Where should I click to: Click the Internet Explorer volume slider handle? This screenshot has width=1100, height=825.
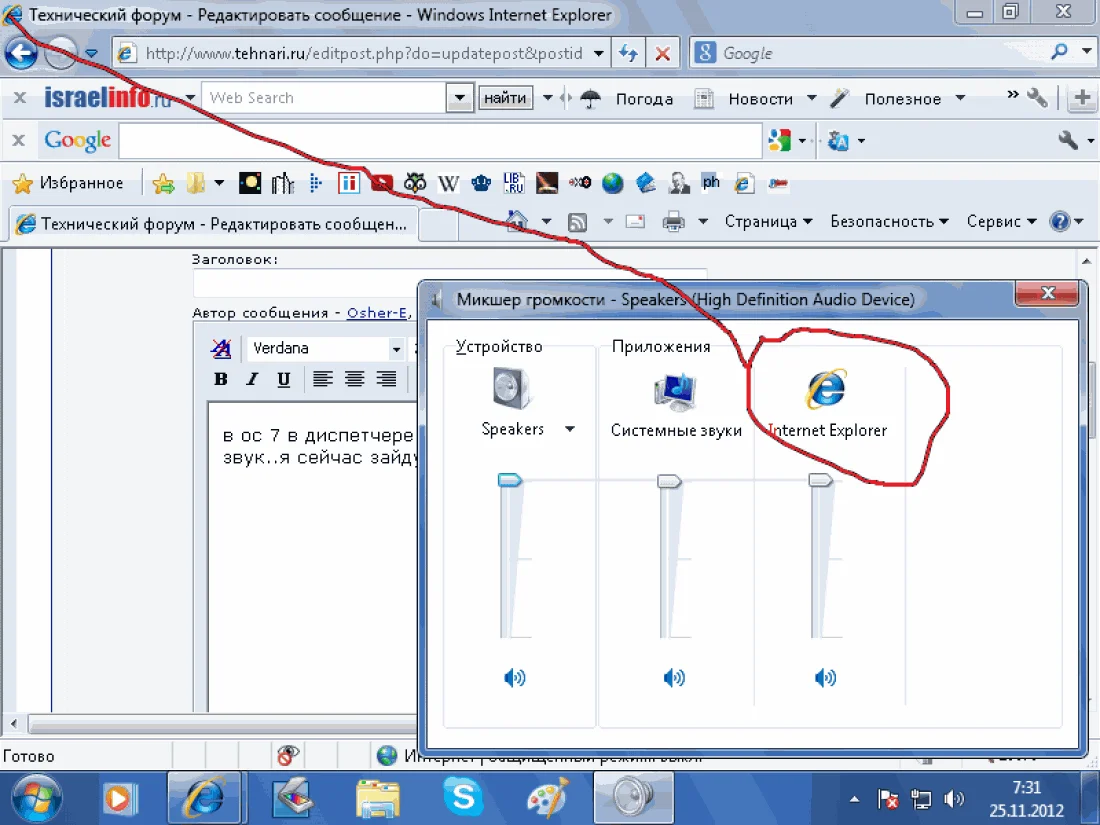pos(821,481)
